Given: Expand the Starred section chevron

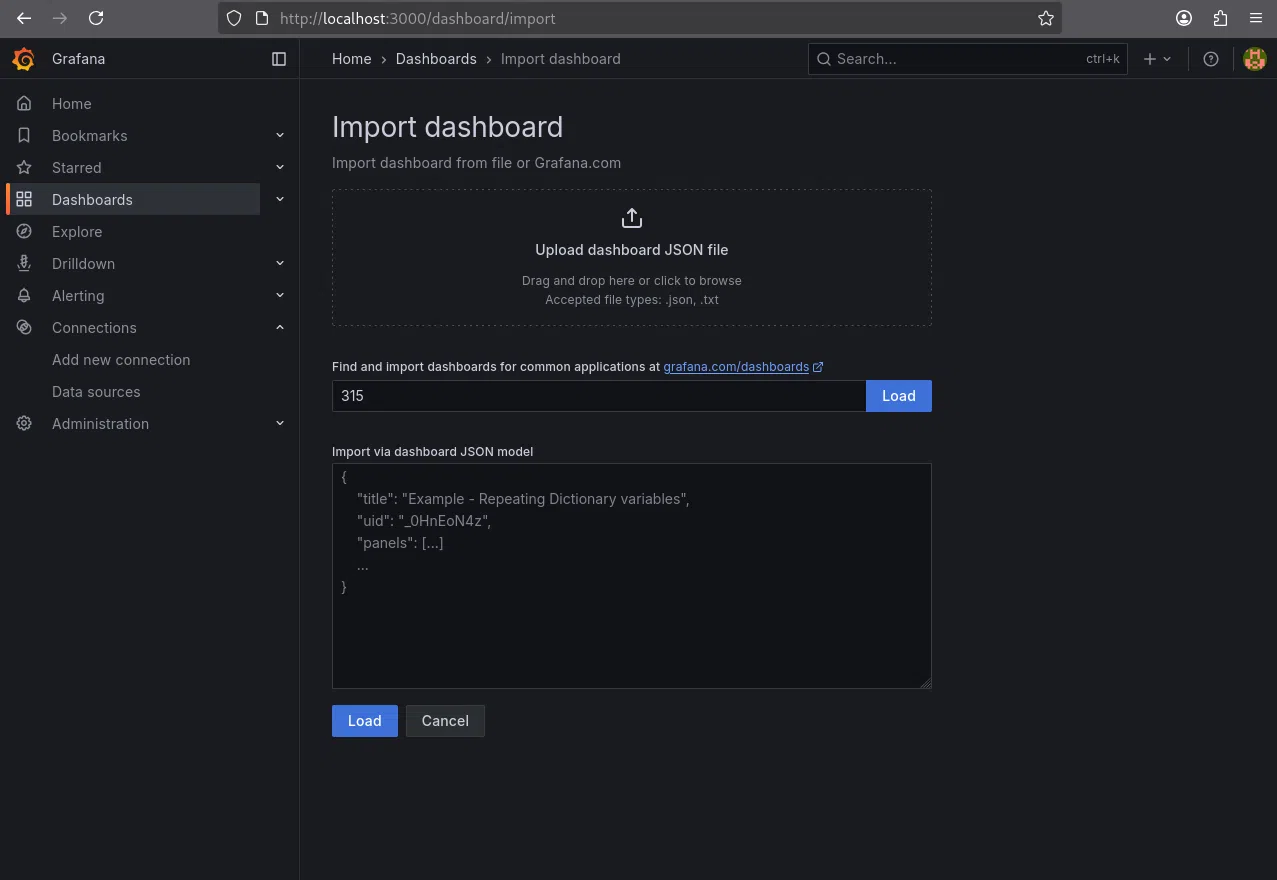Looking at the screenshot, I should click(280, 168).
